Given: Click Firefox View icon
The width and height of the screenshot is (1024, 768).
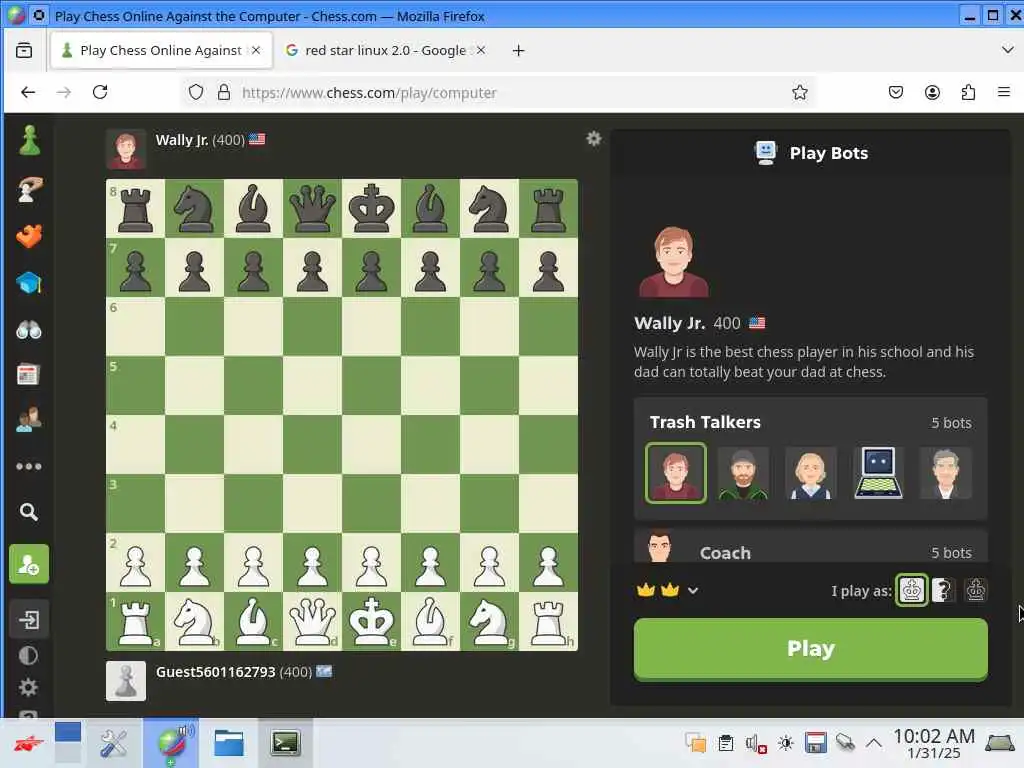Looking at the screenshot, I should [24, 50].
